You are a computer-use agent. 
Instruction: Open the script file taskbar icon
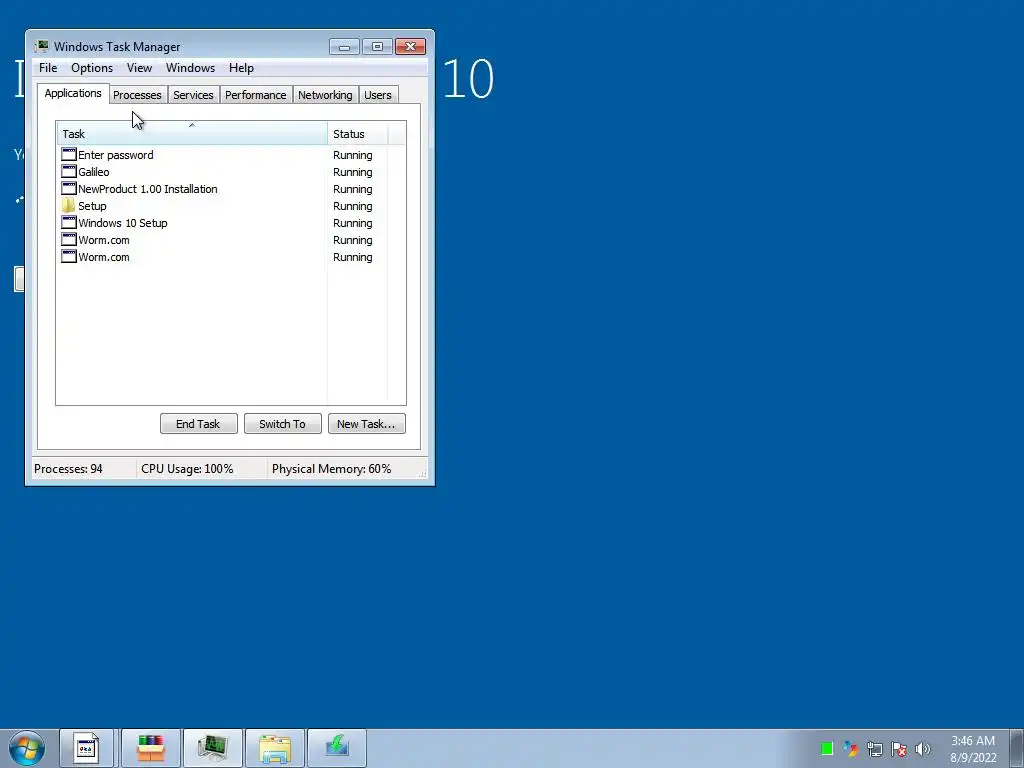[x=87, y=748]
